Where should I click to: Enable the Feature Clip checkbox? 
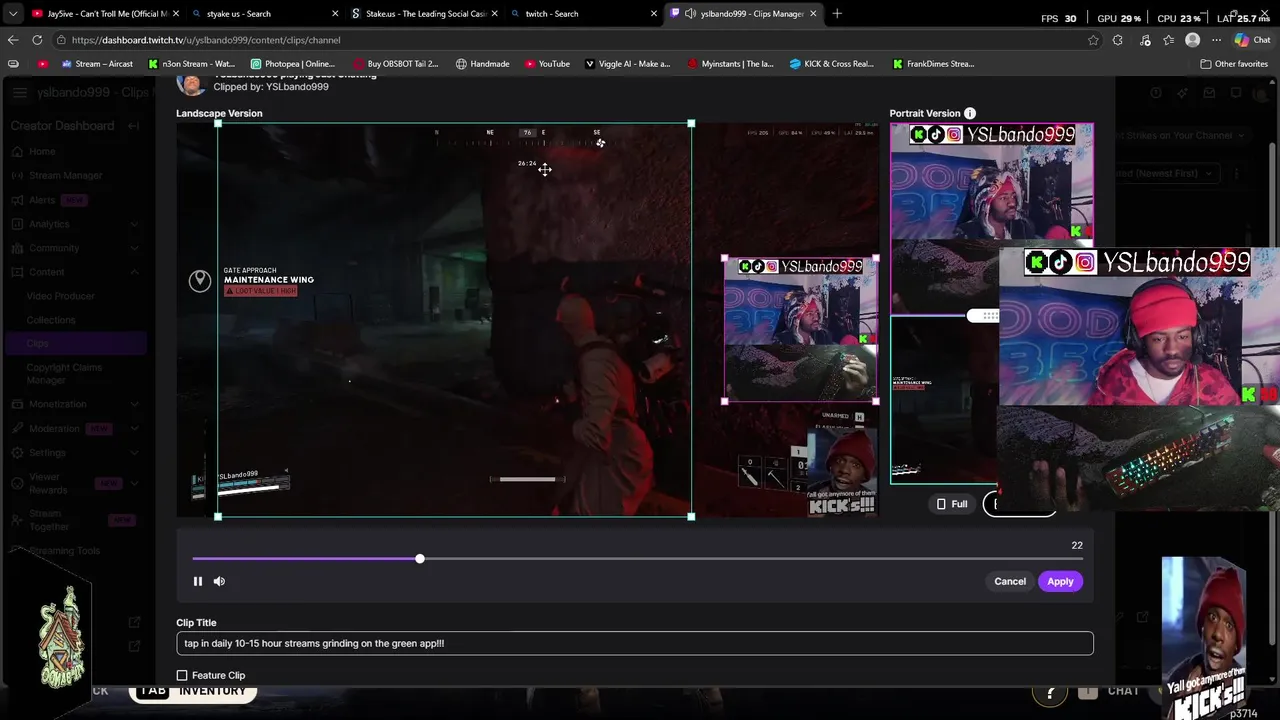click(x=182, y=676)
